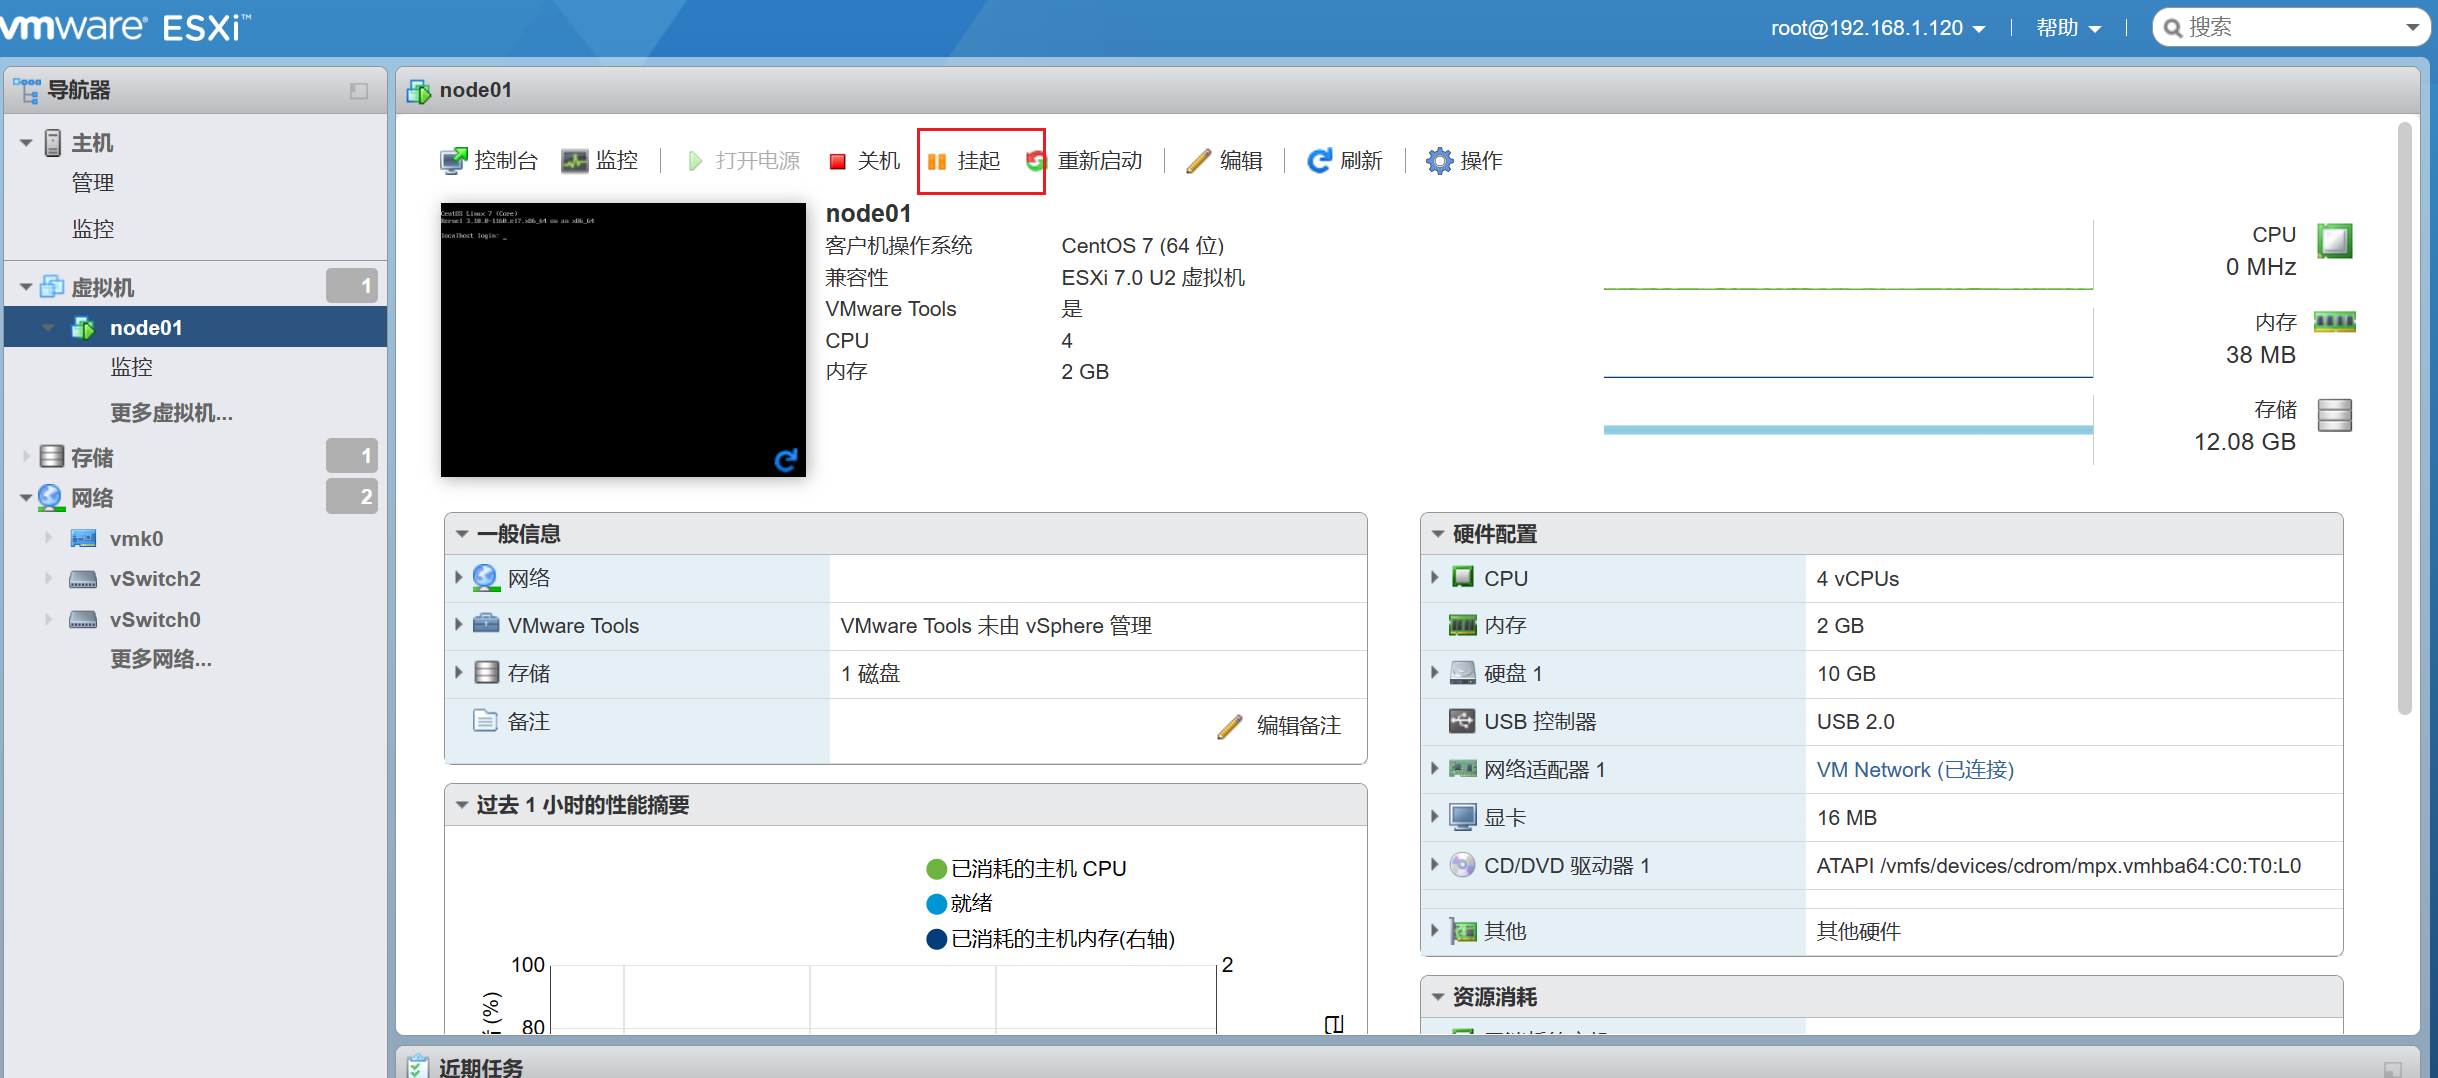Screen dimensions: 2438x1078
Task: Click the 内存 memory stick icon
Action: click(x=2335, y=321)
